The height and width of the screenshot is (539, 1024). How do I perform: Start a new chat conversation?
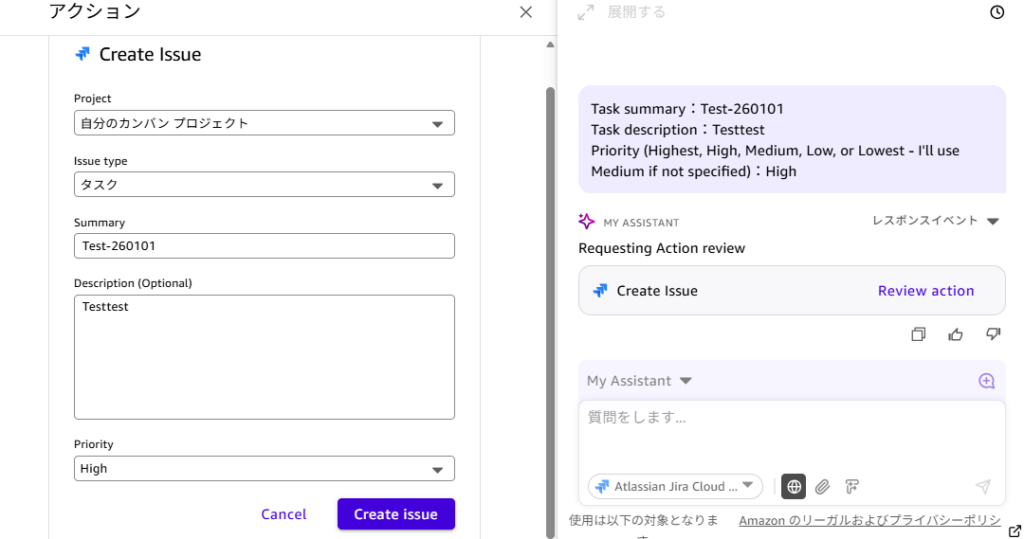tap(986, 381)
